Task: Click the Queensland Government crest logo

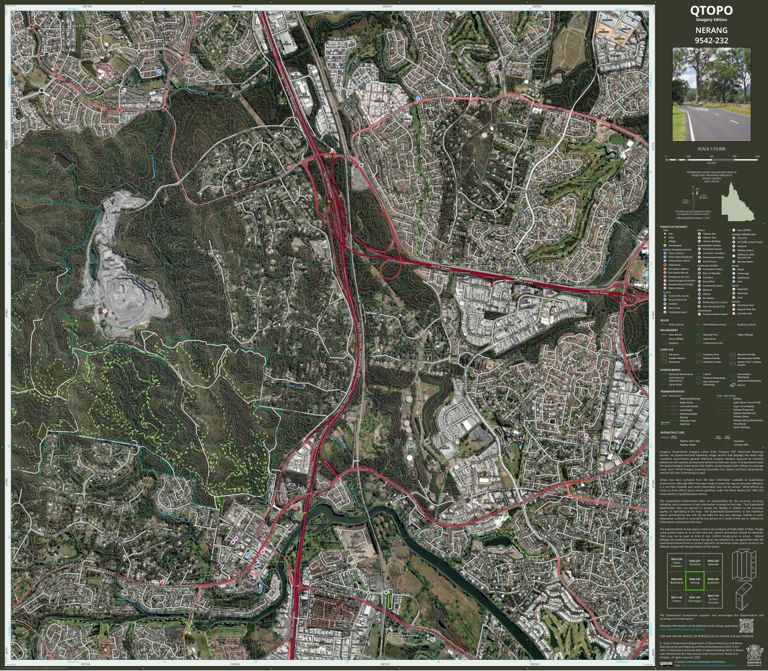Action: (755, 655)
